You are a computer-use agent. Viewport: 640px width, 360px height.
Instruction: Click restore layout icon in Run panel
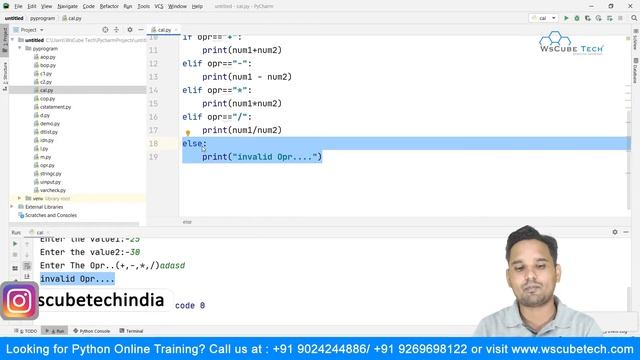click(x=15, y=268)
